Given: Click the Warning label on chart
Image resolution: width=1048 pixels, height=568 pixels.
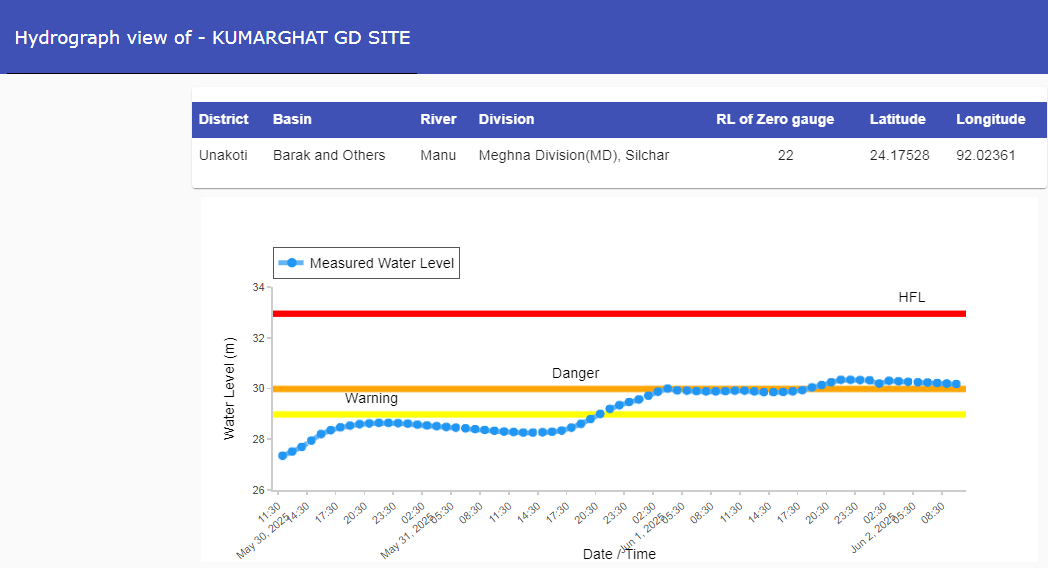Looking at the screenshot, I should point(371,399).
